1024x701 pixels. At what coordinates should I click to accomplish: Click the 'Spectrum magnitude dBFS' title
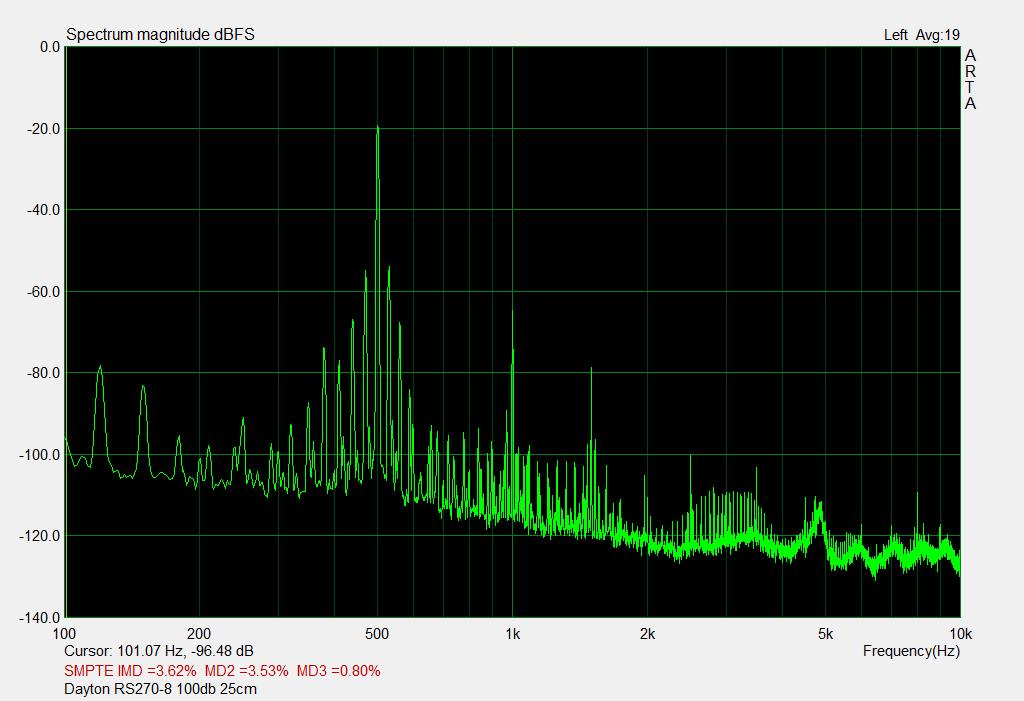click(160, 35)
